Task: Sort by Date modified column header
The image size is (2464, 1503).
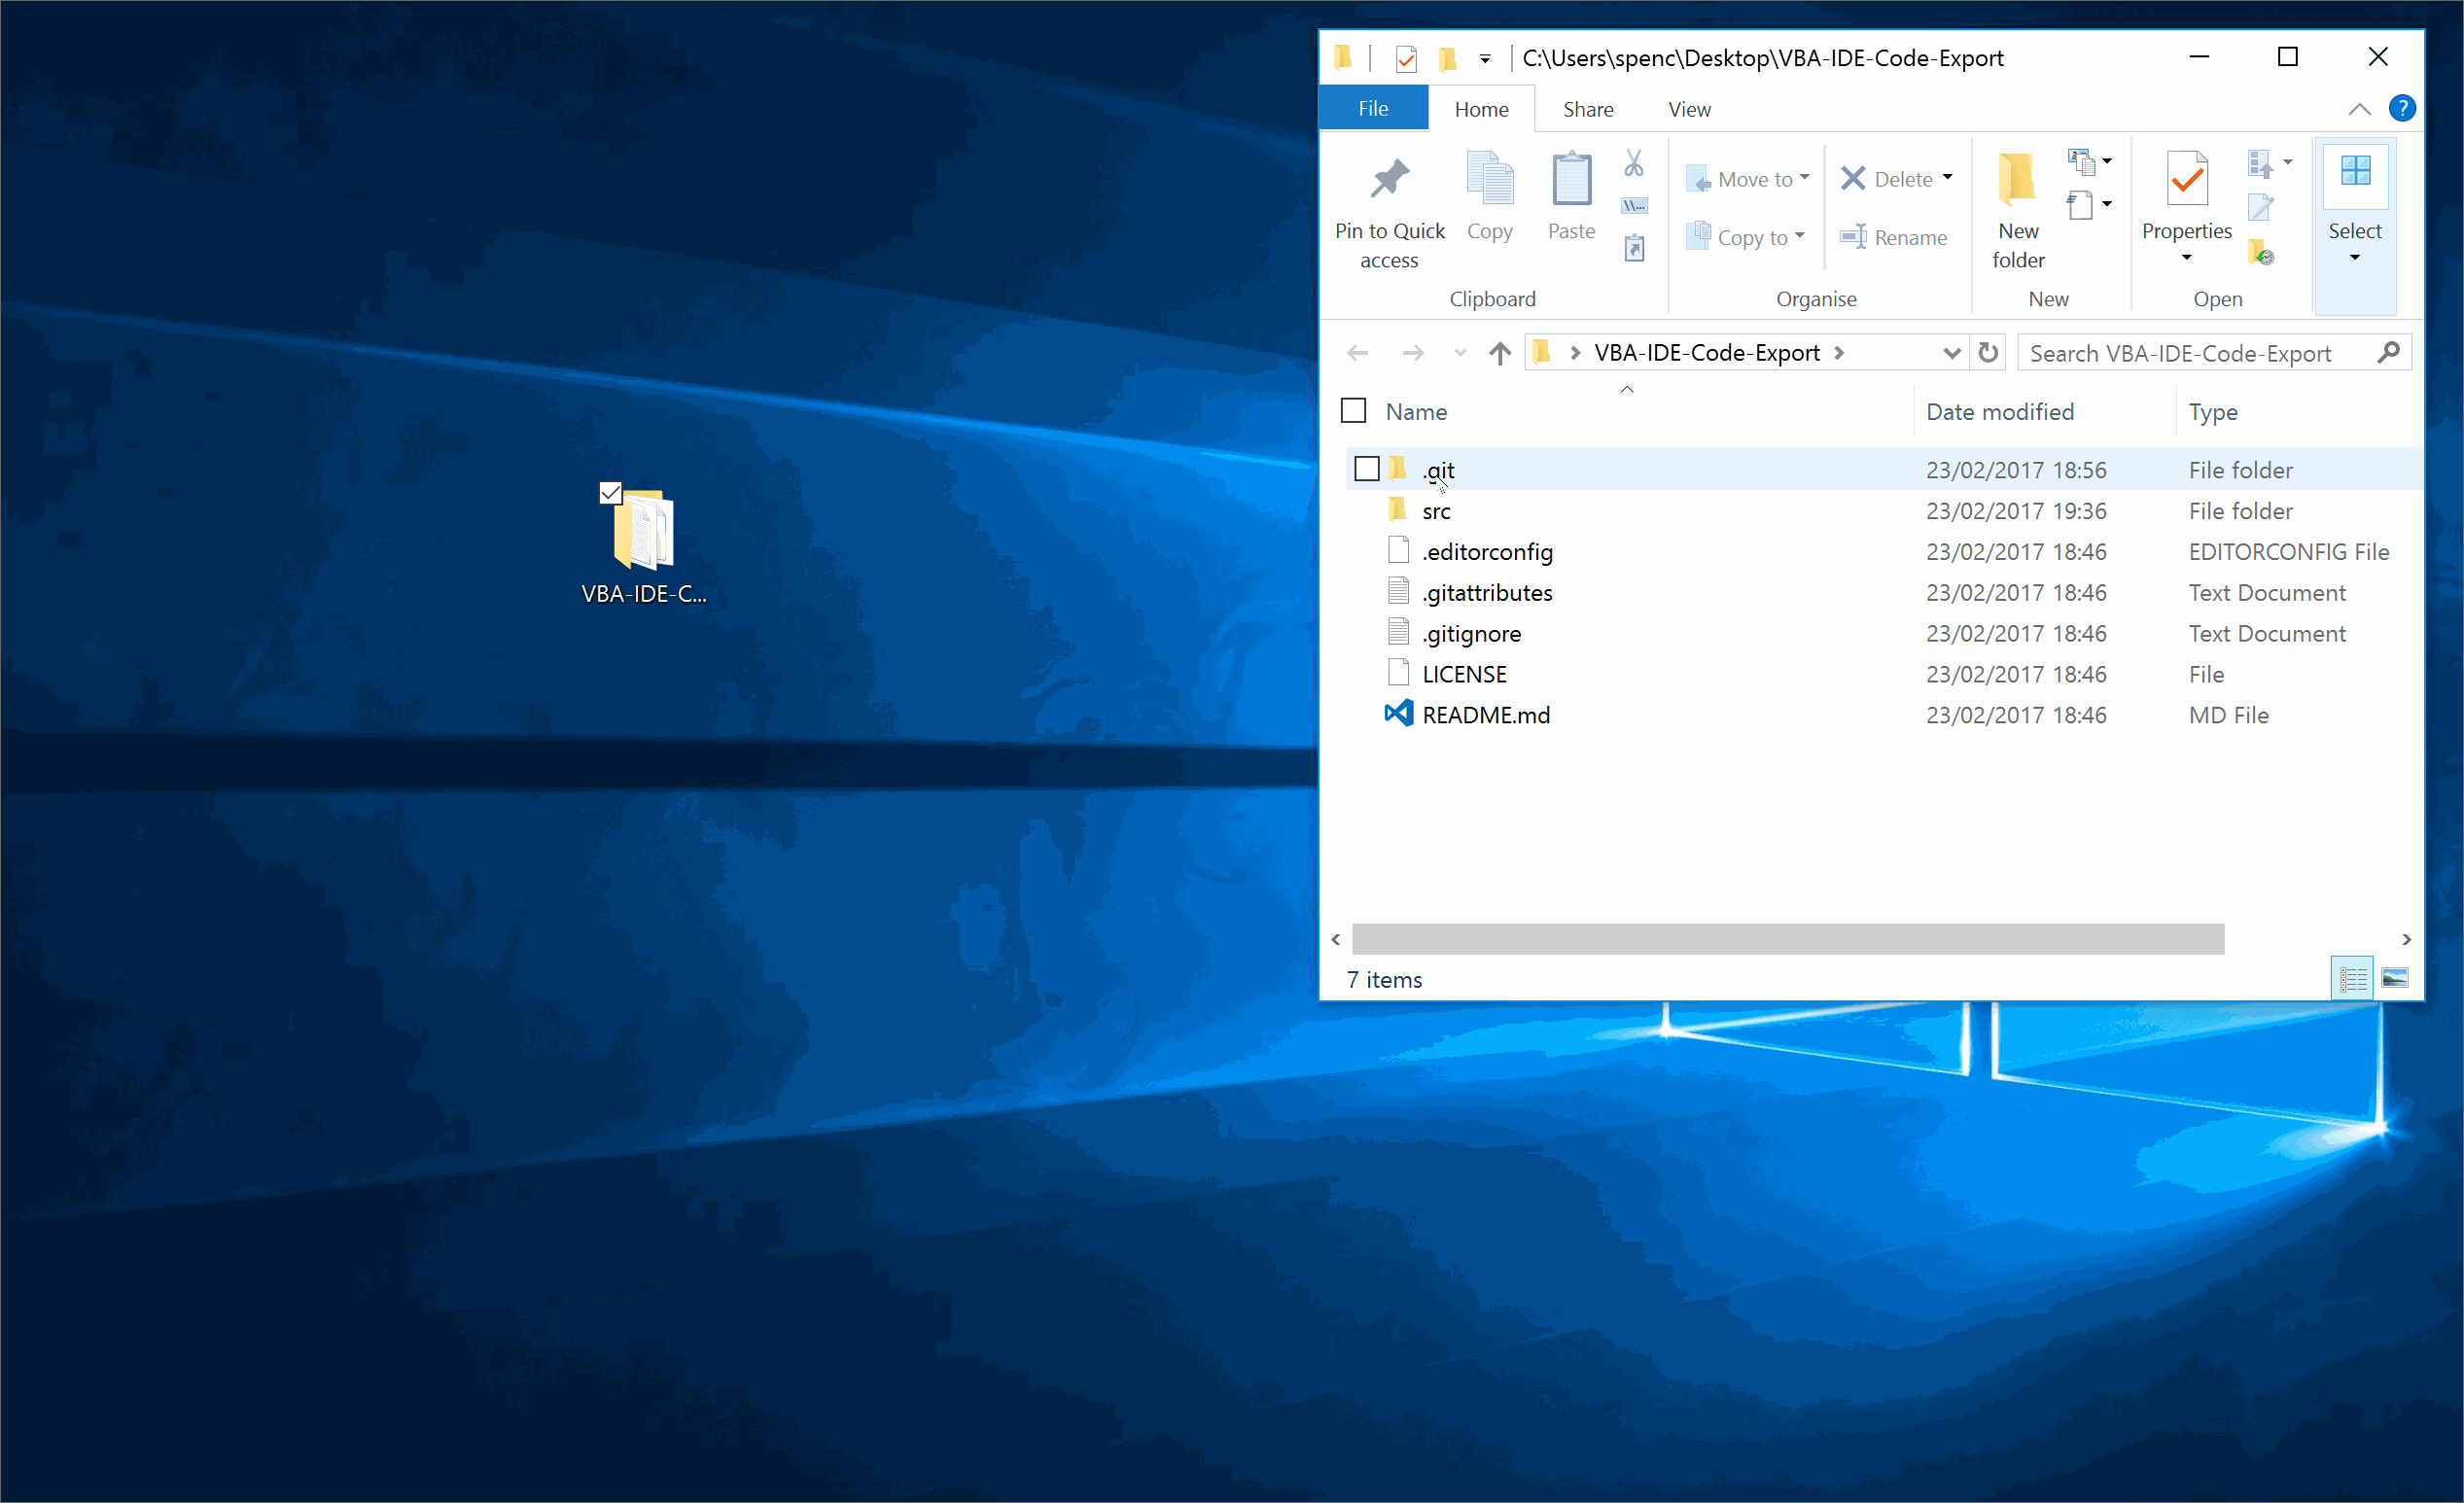Action: [x=1999, y=412]
